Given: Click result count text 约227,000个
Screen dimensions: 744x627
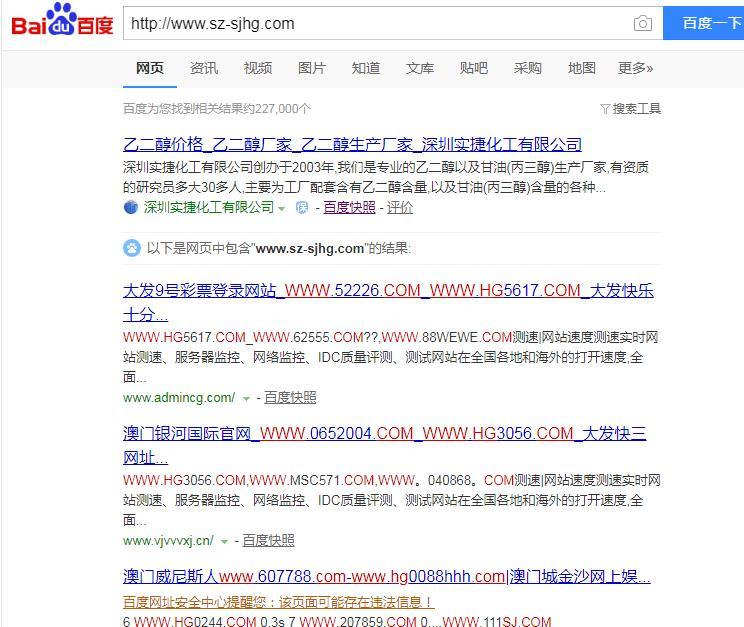Looking at the screenshot, I should (278, 109).
